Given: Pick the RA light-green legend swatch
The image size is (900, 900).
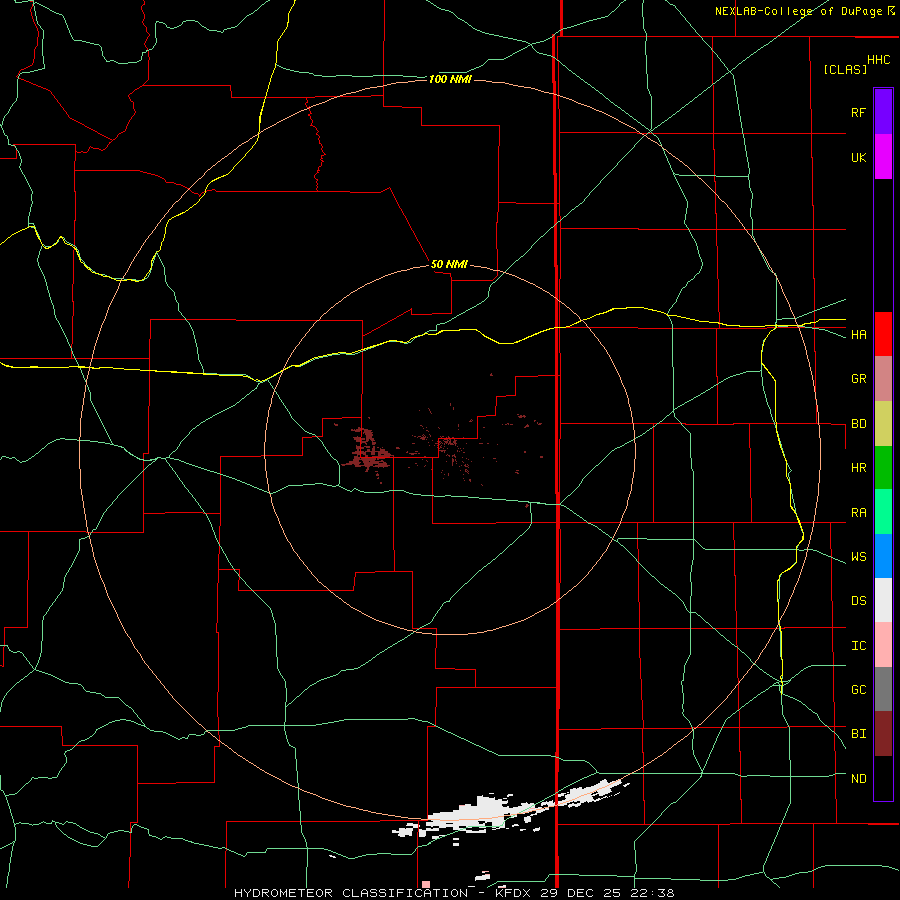Looking at the screenshot, I should [x=883, y=512].
